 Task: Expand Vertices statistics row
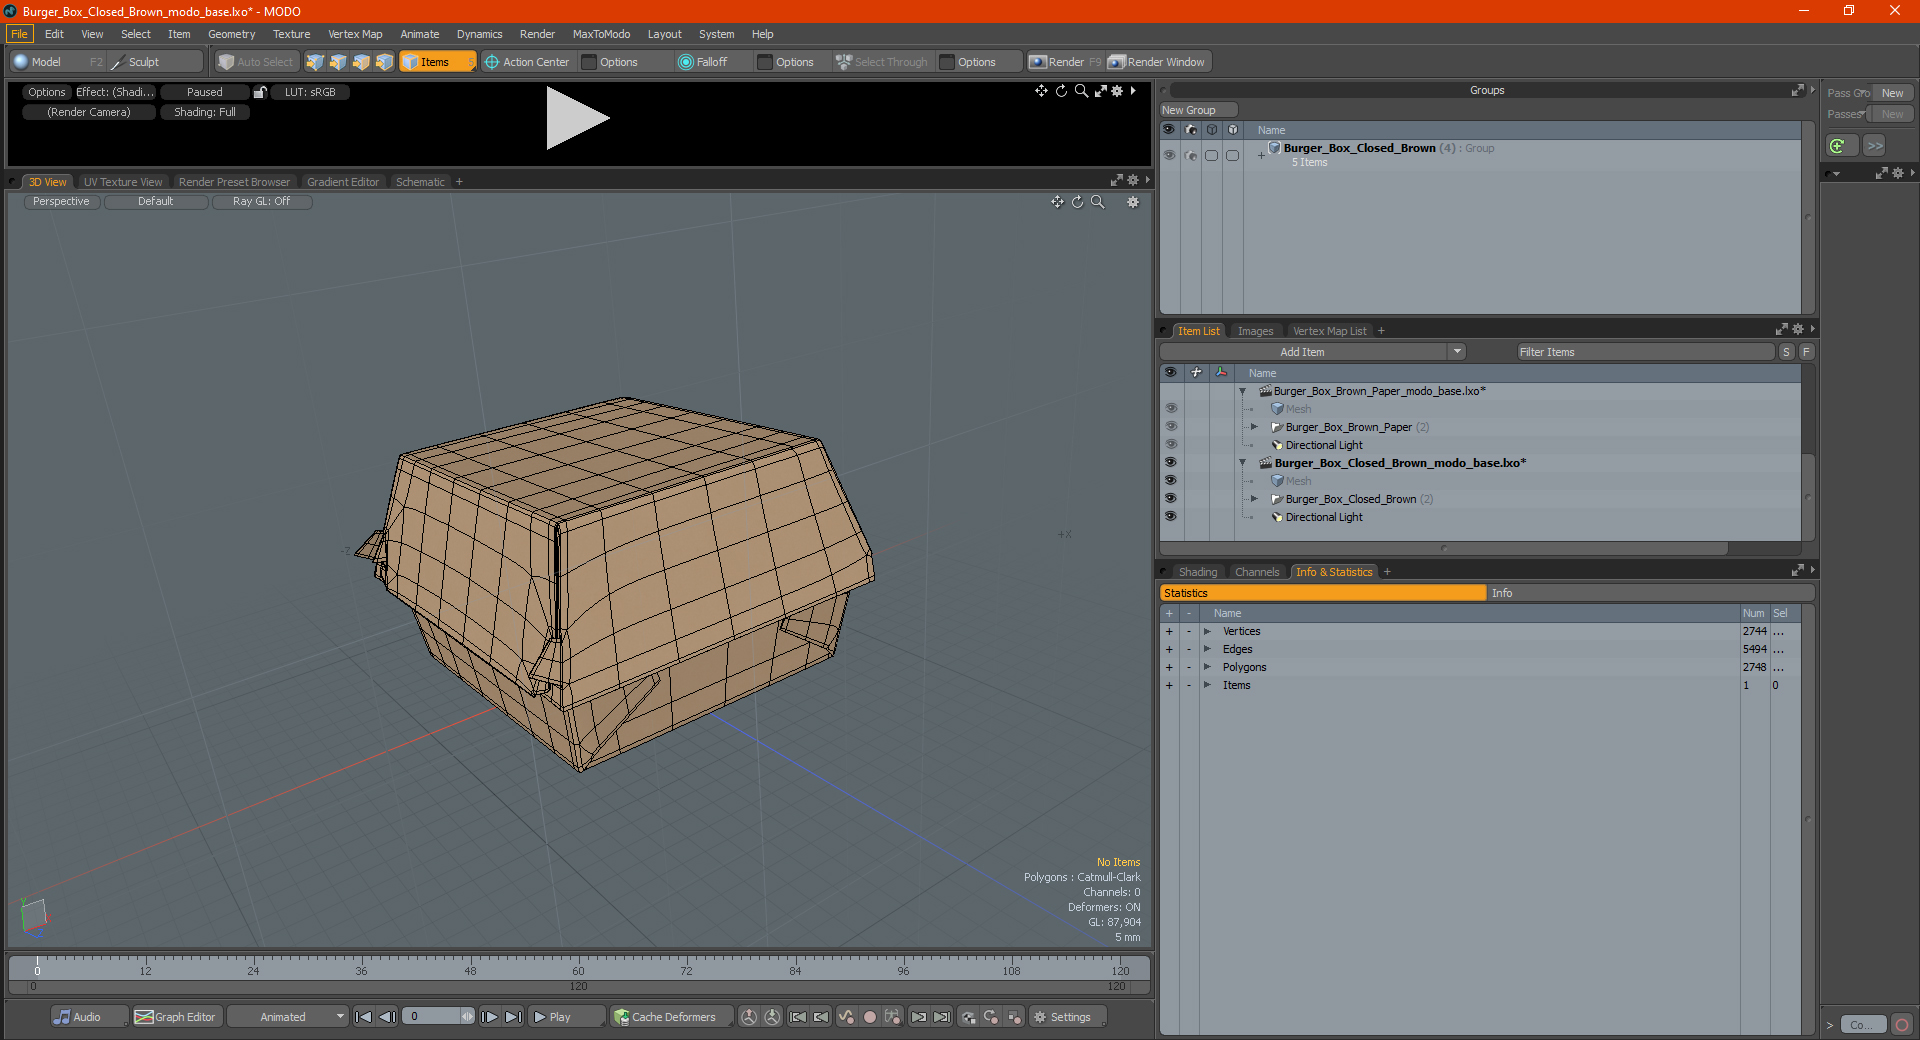coord(1207,631)
